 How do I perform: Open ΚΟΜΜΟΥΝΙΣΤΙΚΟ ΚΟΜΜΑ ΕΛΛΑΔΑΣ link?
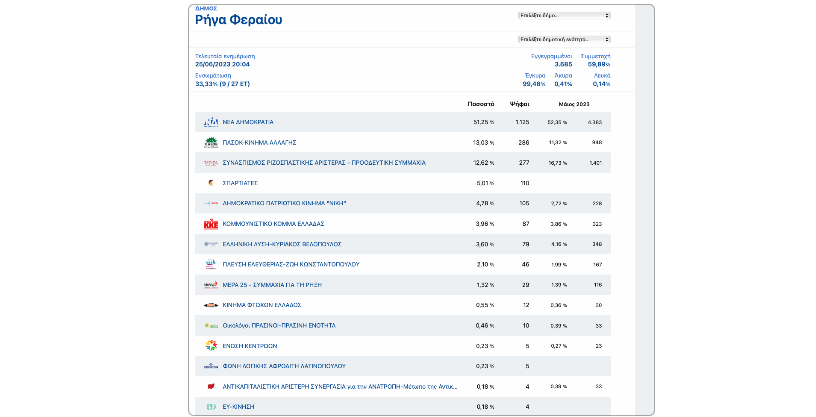point(273,224)
